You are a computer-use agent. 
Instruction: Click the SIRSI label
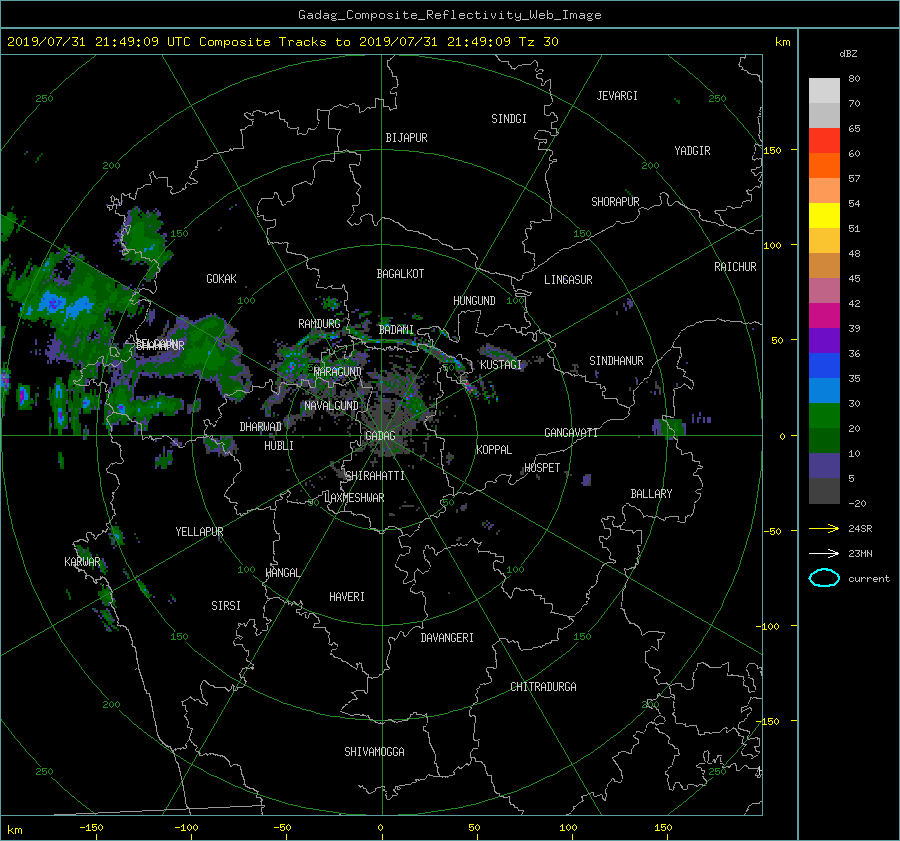click(x=226, y=606)
